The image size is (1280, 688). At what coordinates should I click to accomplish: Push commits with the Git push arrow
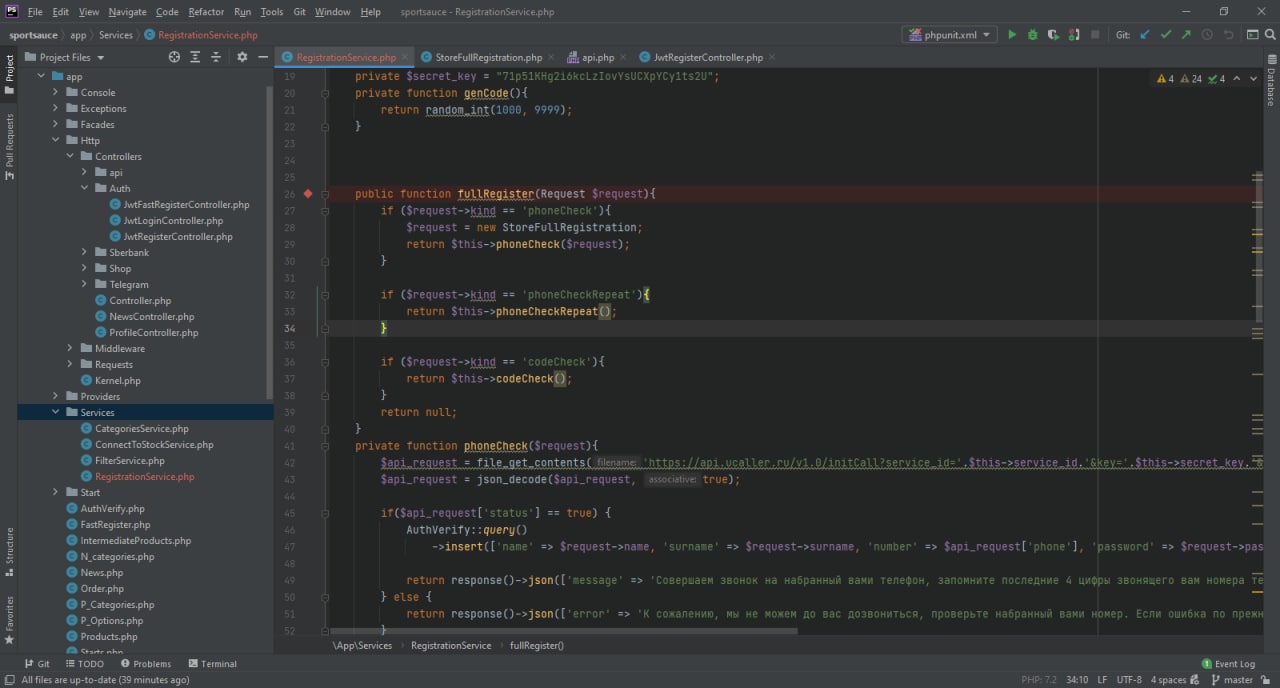(x=1186, y=35)
